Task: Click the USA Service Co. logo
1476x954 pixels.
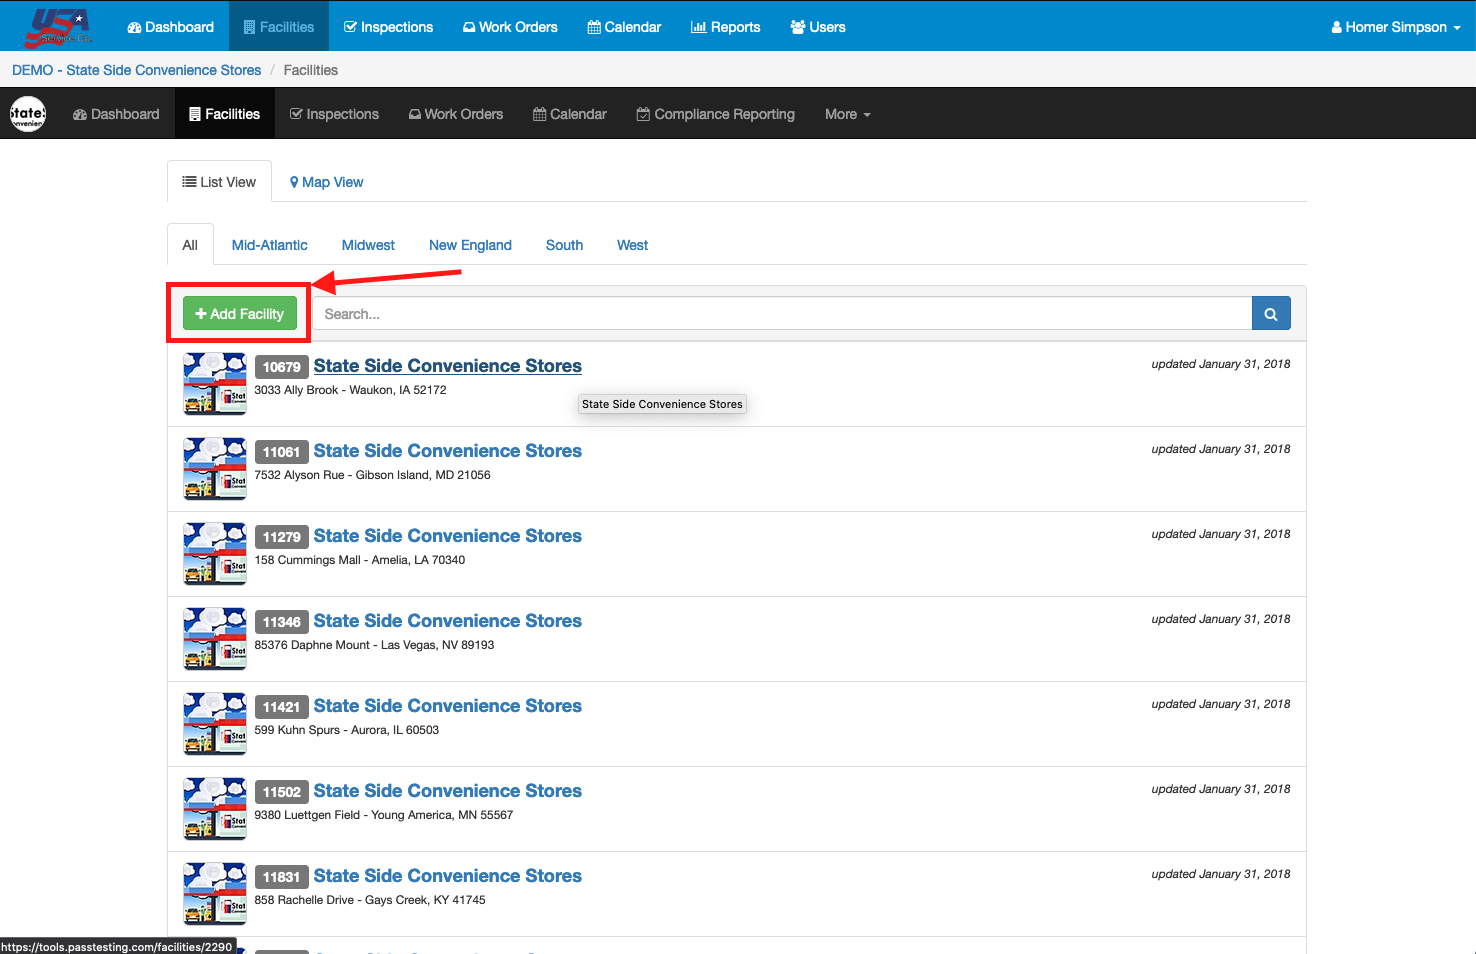Action: coord(60,27)
